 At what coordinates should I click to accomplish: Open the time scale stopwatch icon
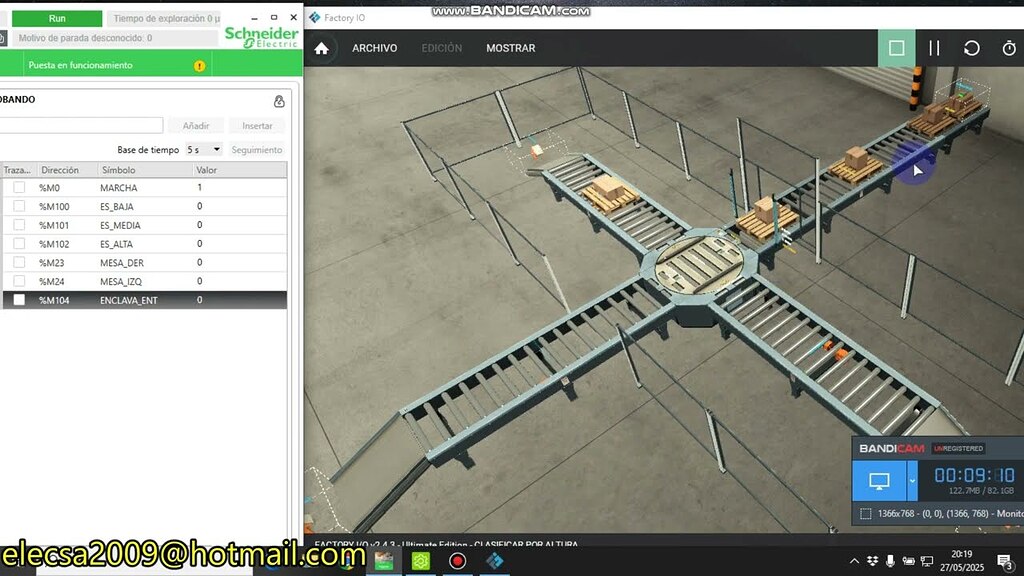click(x=1006, y=47)
